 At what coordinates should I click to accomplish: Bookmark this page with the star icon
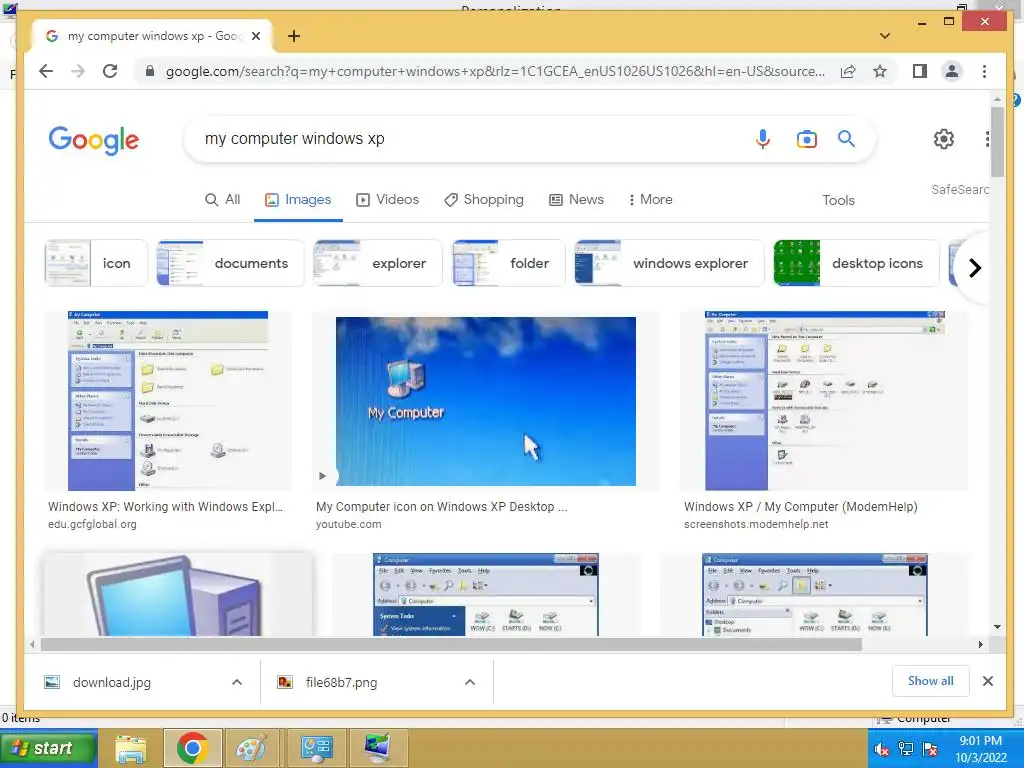pos(880,71)
